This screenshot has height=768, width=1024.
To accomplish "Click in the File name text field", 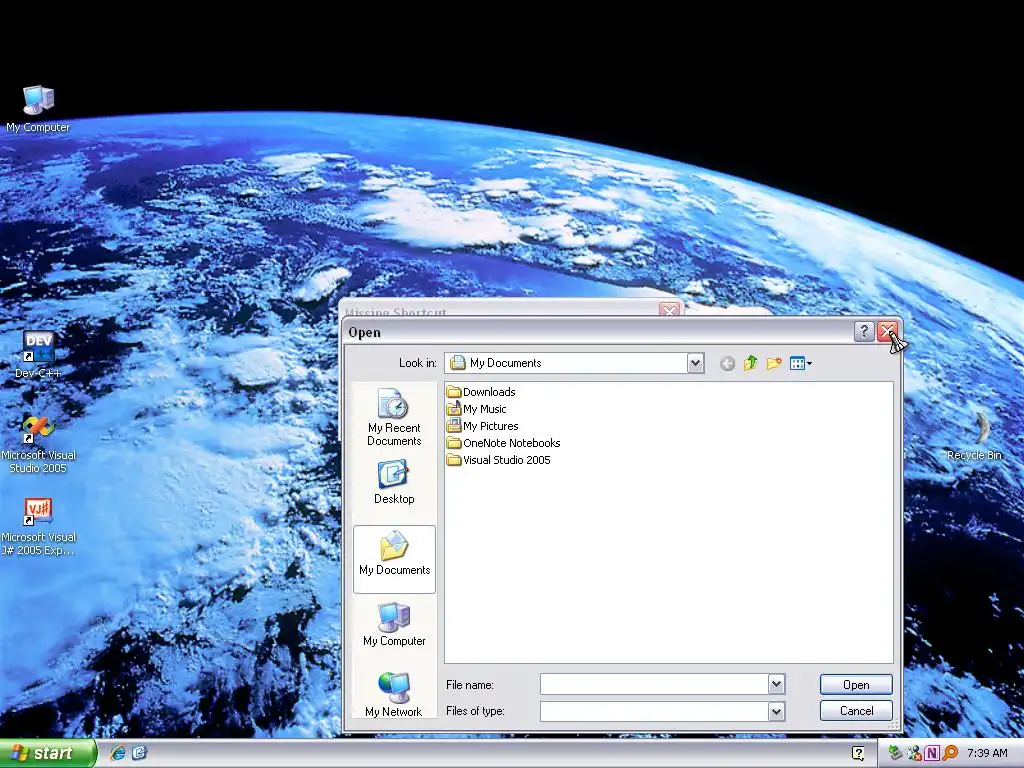I will pos(654,684).
